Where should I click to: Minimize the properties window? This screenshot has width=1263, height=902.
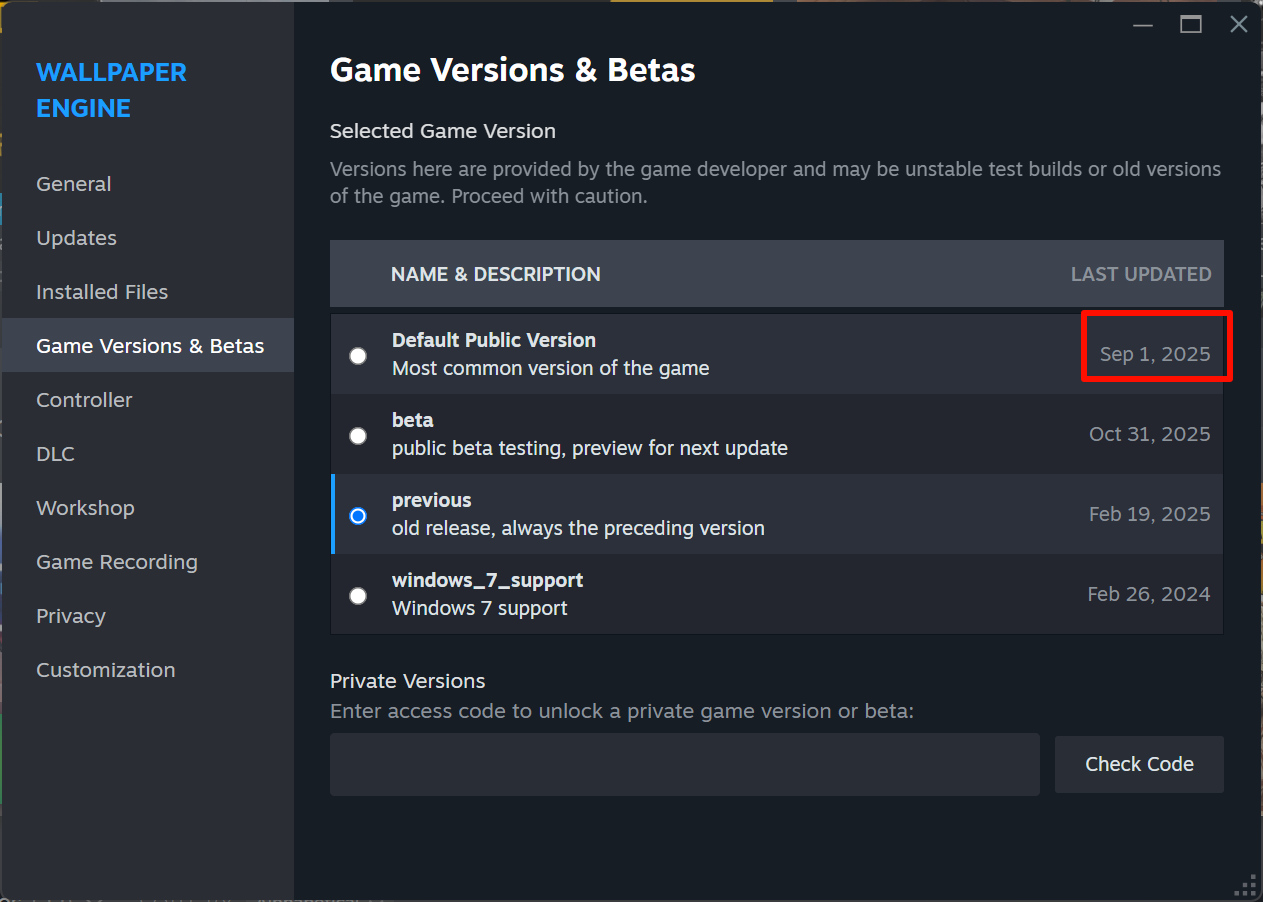[1143, 25]
